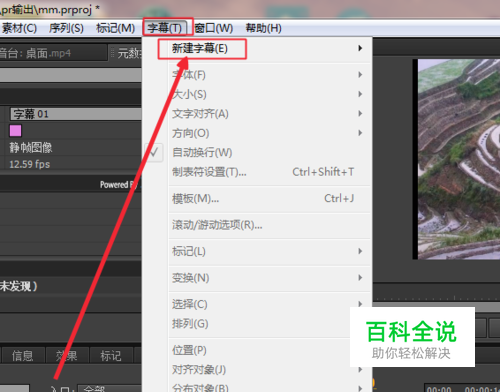Click the 12.59 fps value
Screen dimensions: 500x392
30,164
